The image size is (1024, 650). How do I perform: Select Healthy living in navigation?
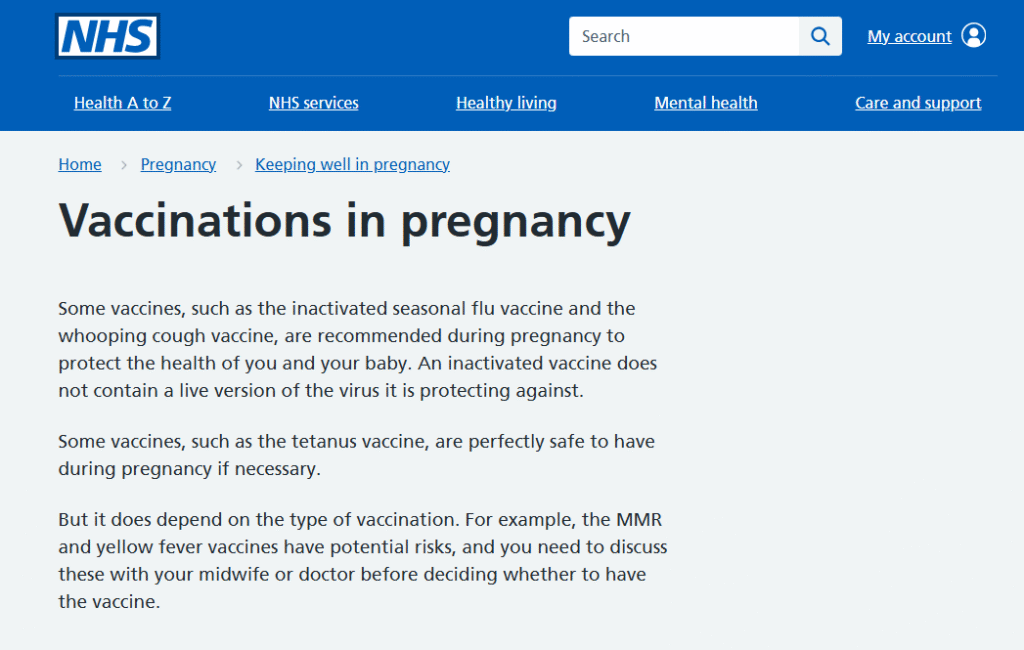click(506, 103)
